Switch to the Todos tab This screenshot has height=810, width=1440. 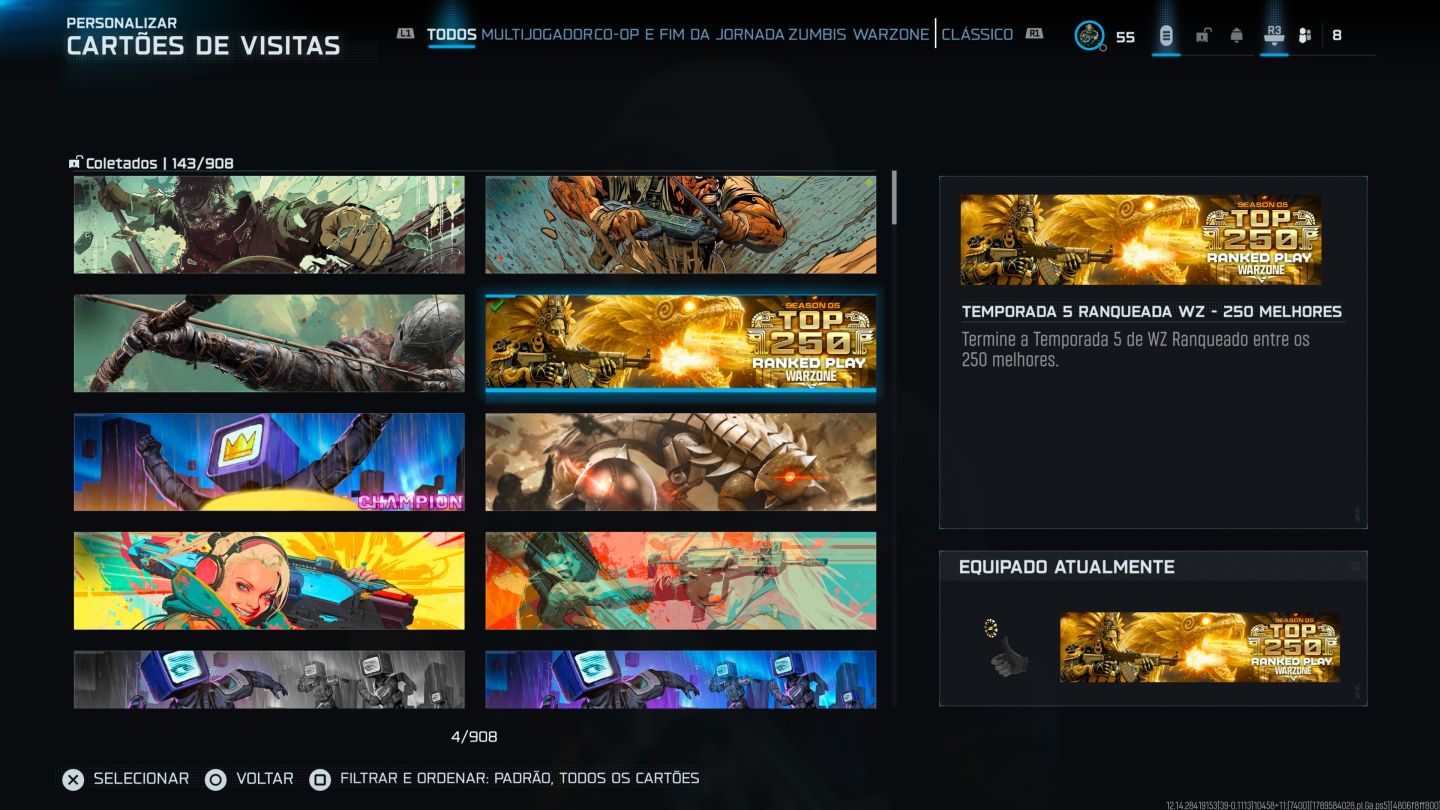tap(451, 34)
